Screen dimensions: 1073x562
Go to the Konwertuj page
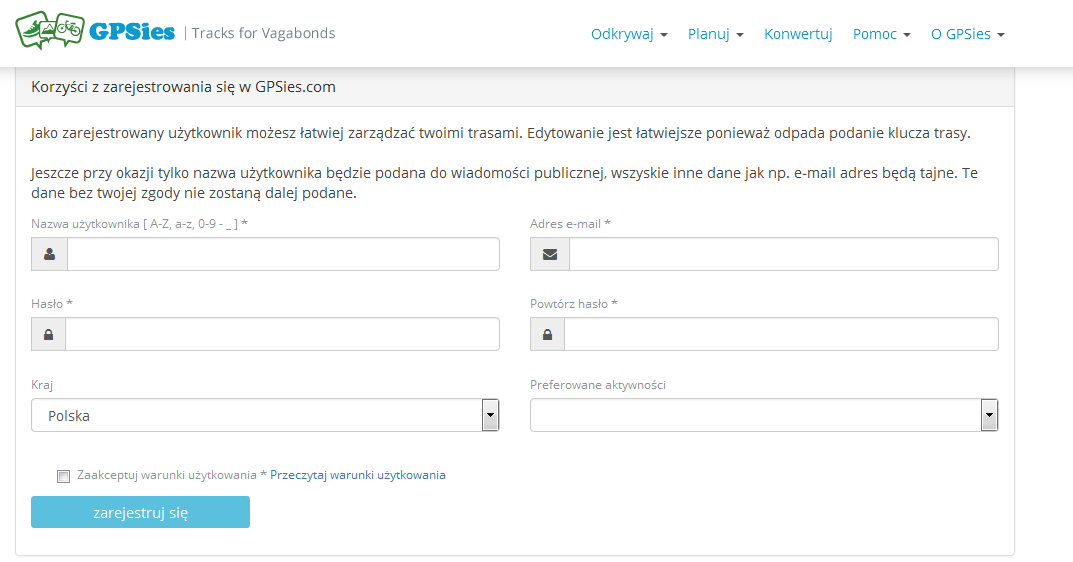click(x=798, y=34)
